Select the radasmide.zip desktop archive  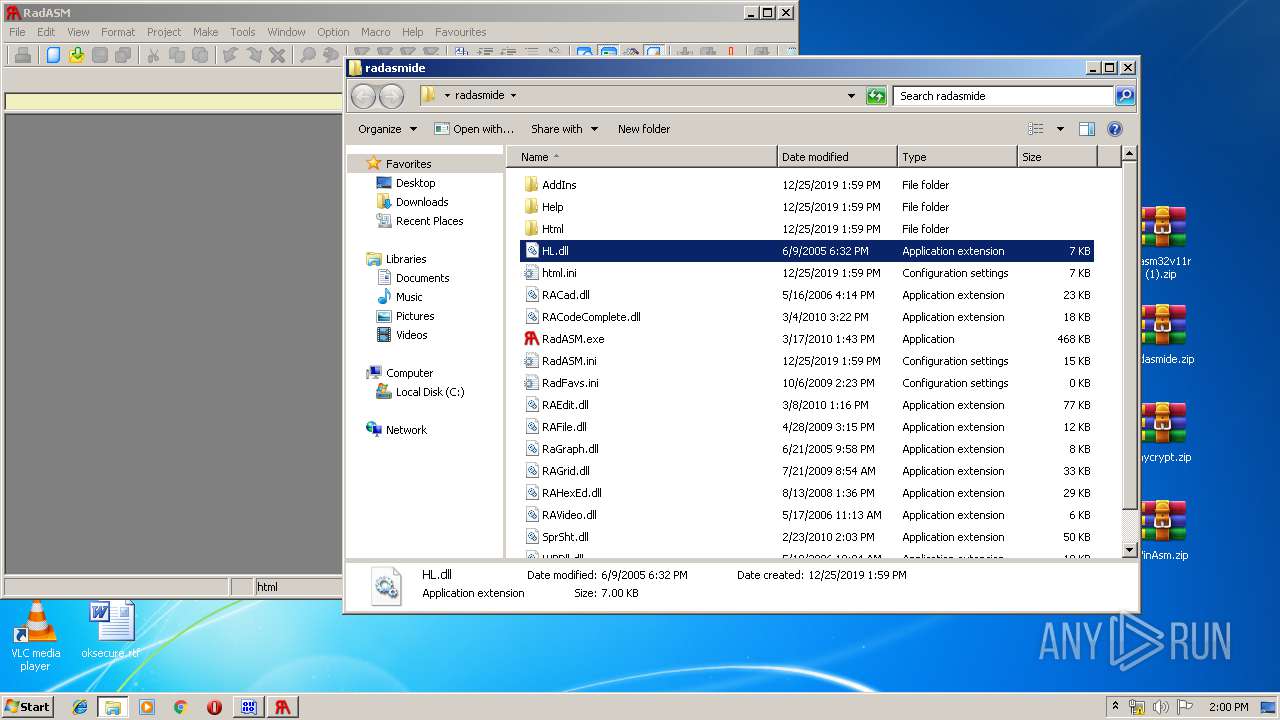[1164, 334]
